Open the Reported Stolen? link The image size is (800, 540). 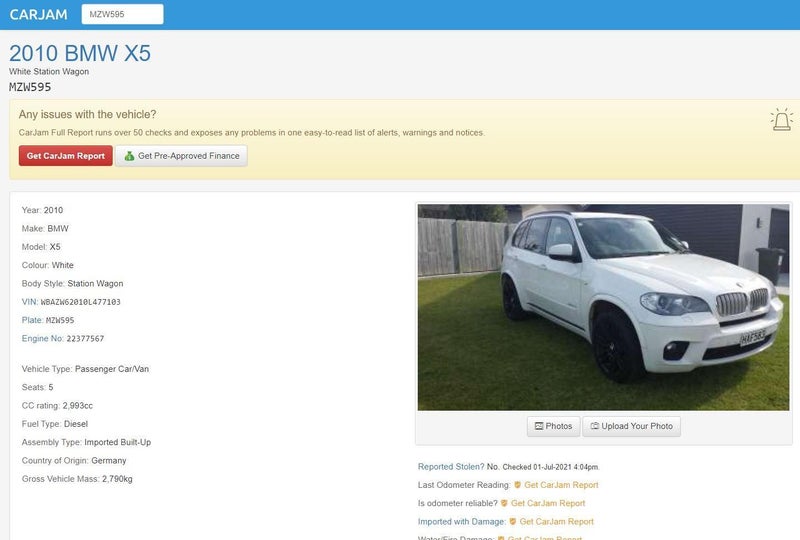[x=451, y=467]
